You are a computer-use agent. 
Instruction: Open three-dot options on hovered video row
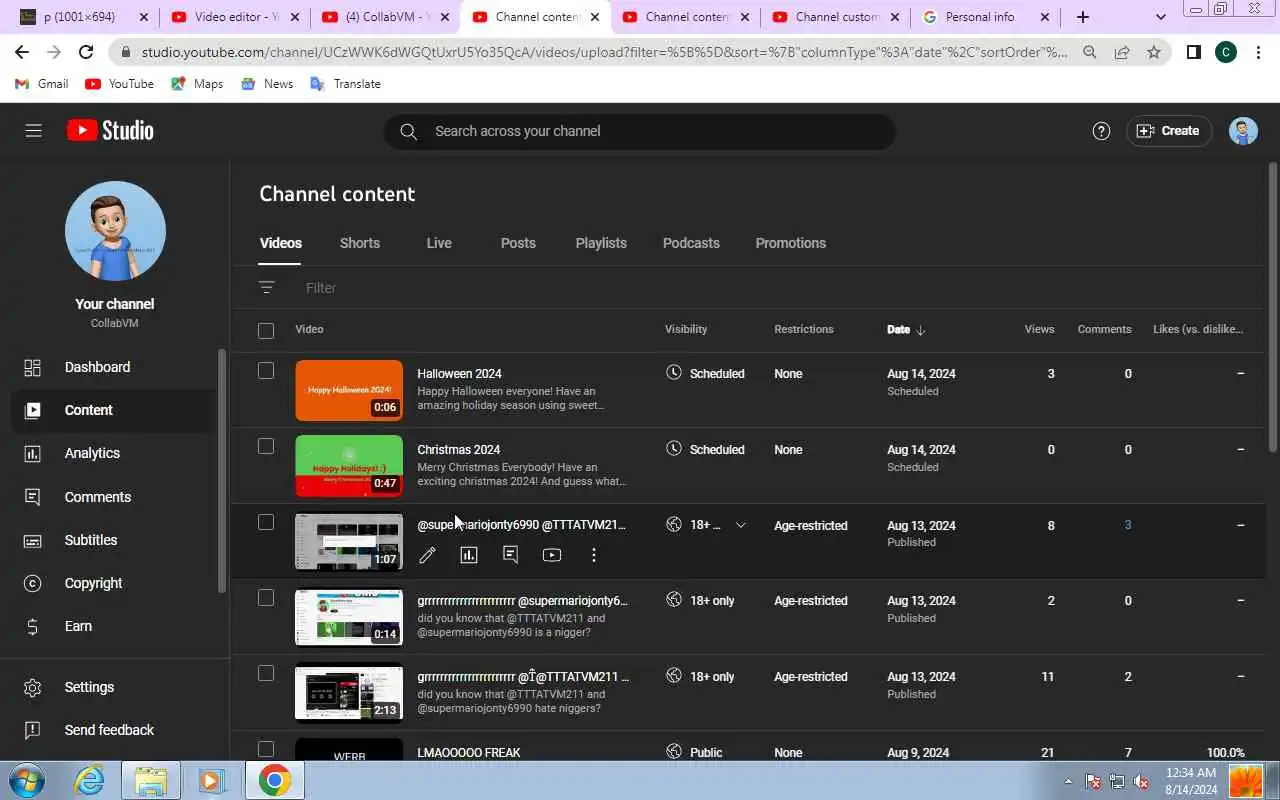(594, 555)
